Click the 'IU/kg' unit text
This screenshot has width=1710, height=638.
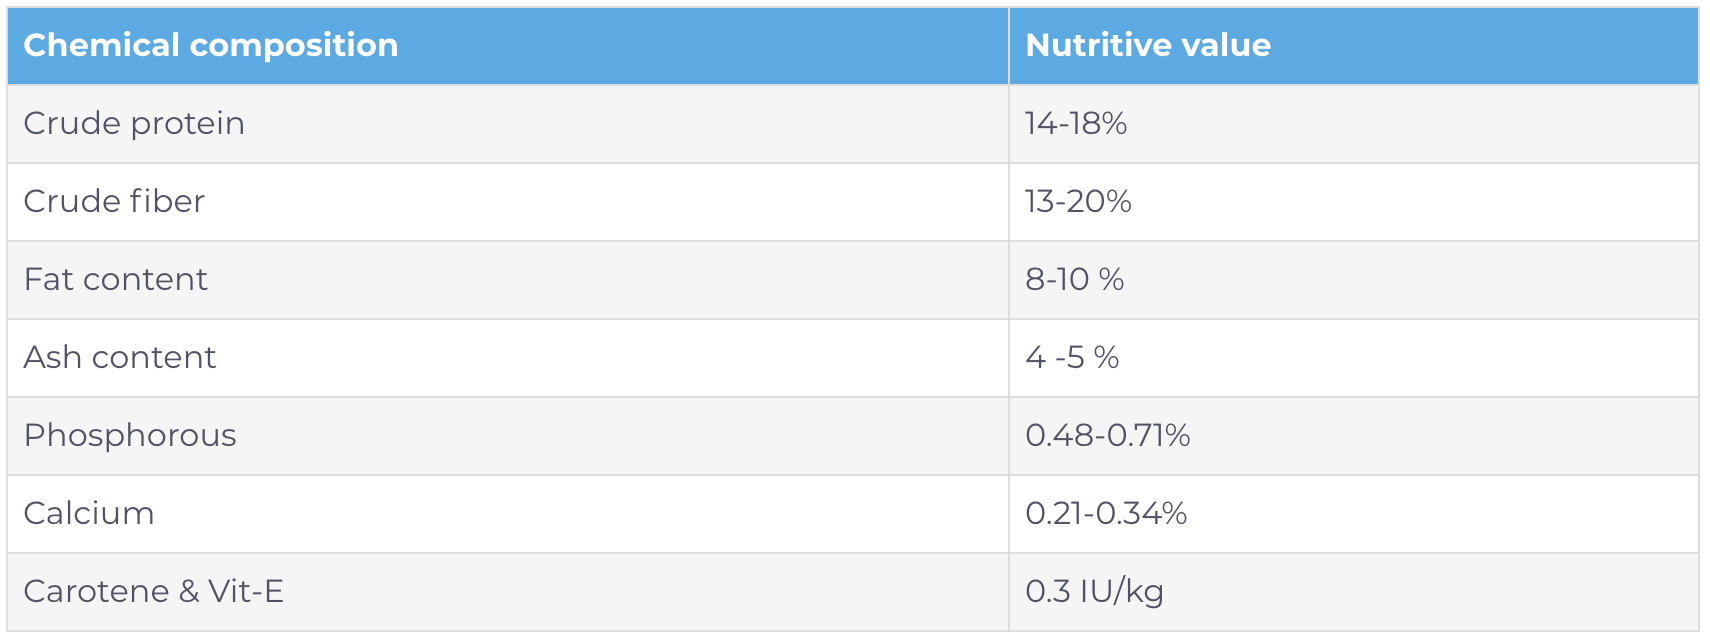[1122, 591]
